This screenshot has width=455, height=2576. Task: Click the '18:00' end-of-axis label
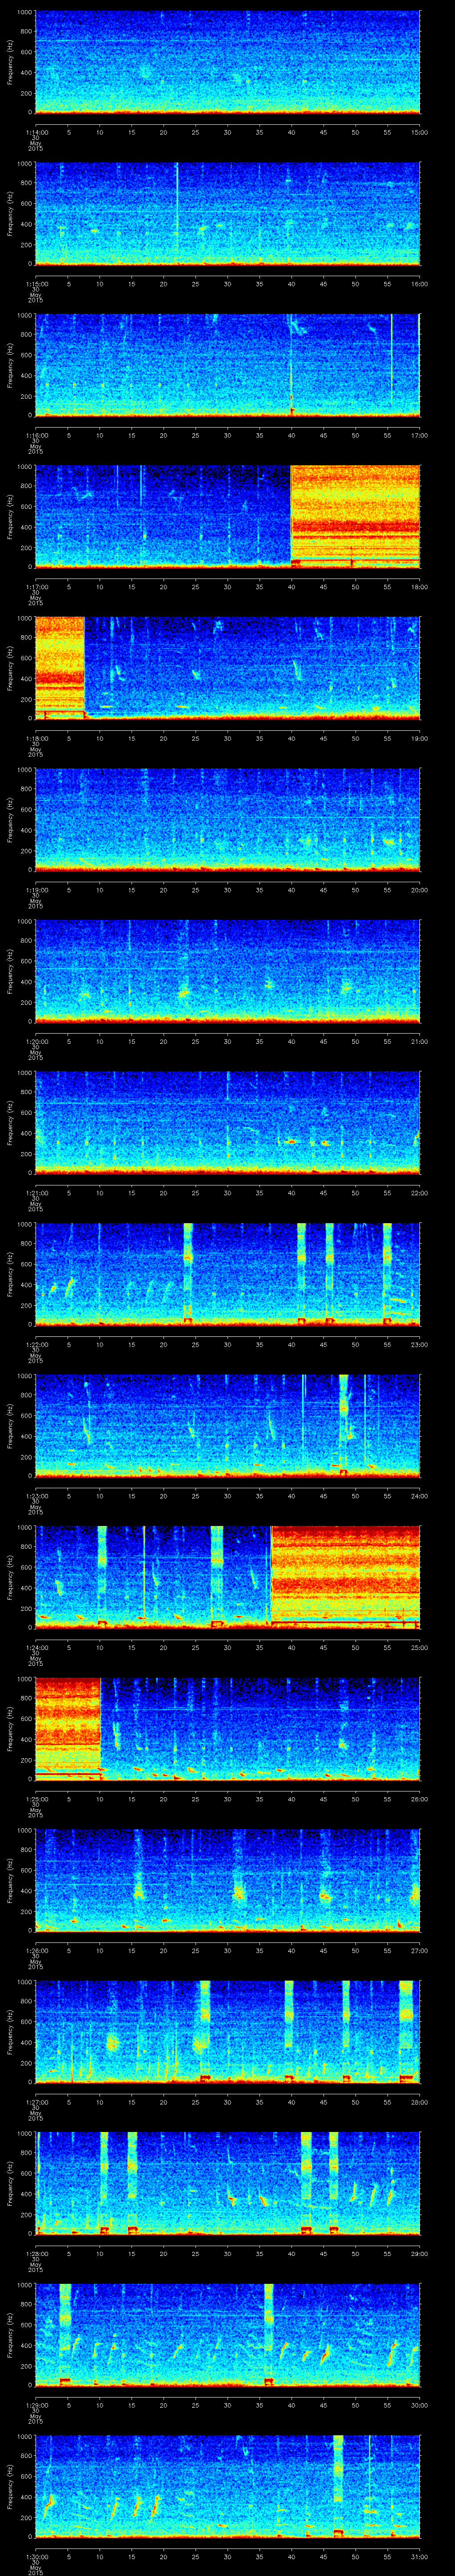point(420,587)
